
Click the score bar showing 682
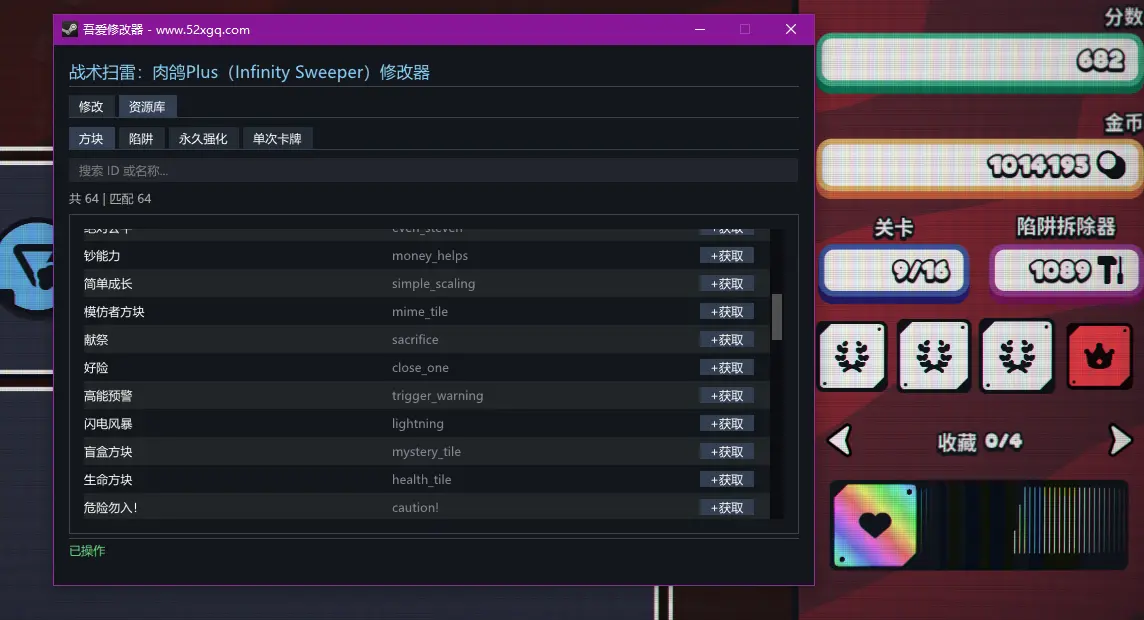(x=979, y=61)
